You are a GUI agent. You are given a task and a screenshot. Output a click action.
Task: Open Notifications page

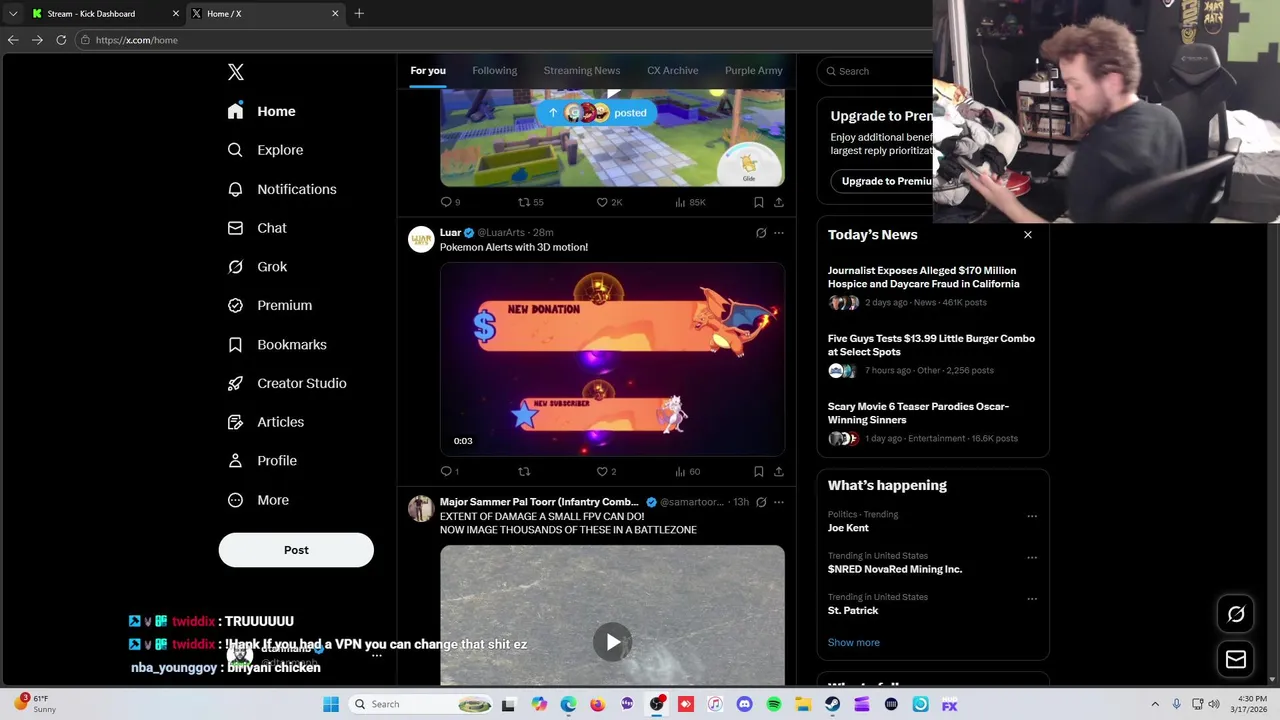coord(282,189)
